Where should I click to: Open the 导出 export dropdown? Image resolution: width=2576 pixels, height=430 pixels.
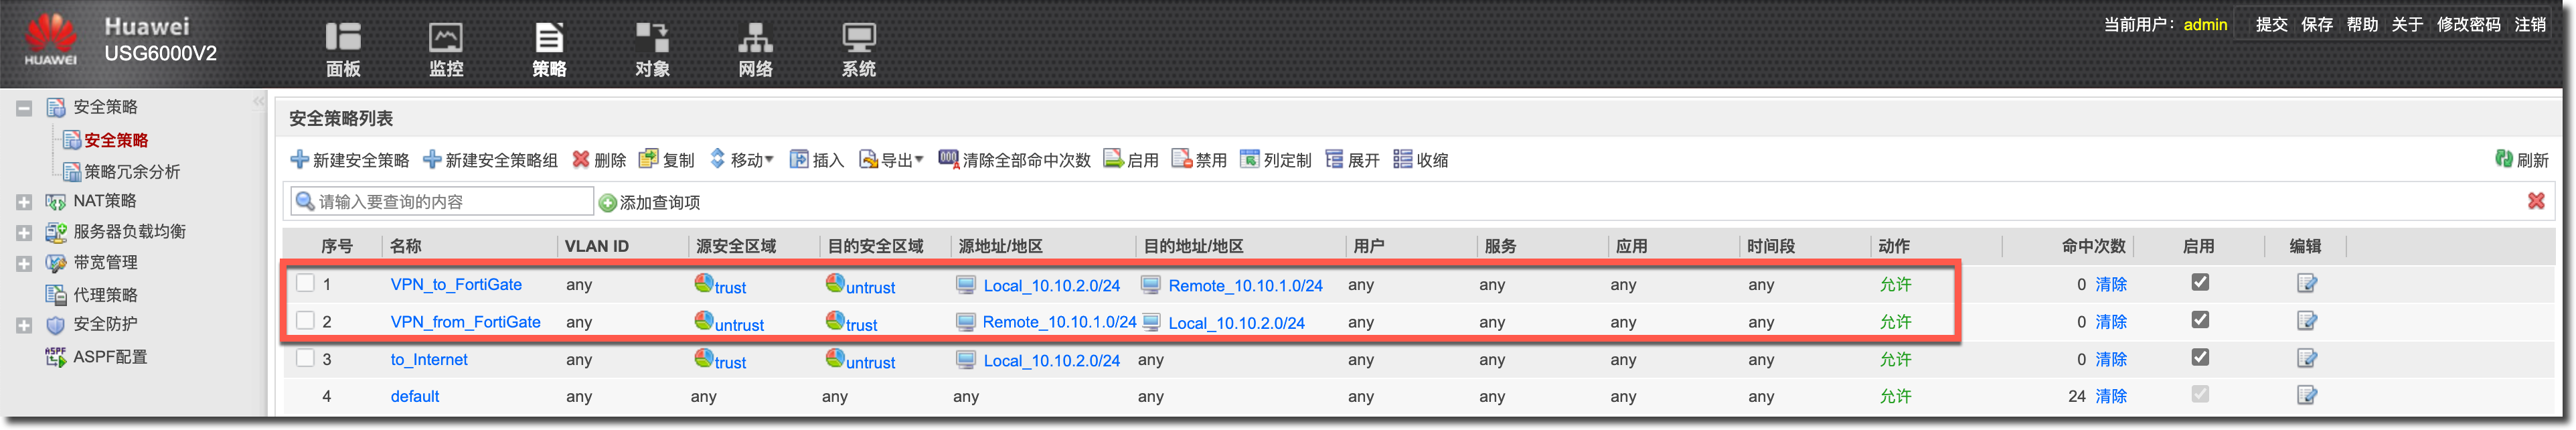[x=891, y=160]
